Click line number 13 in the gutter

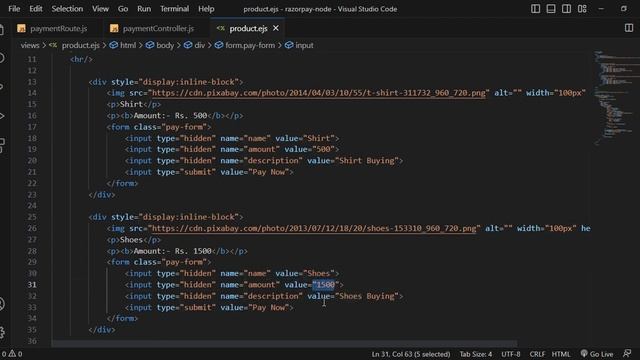coord(32,82)
